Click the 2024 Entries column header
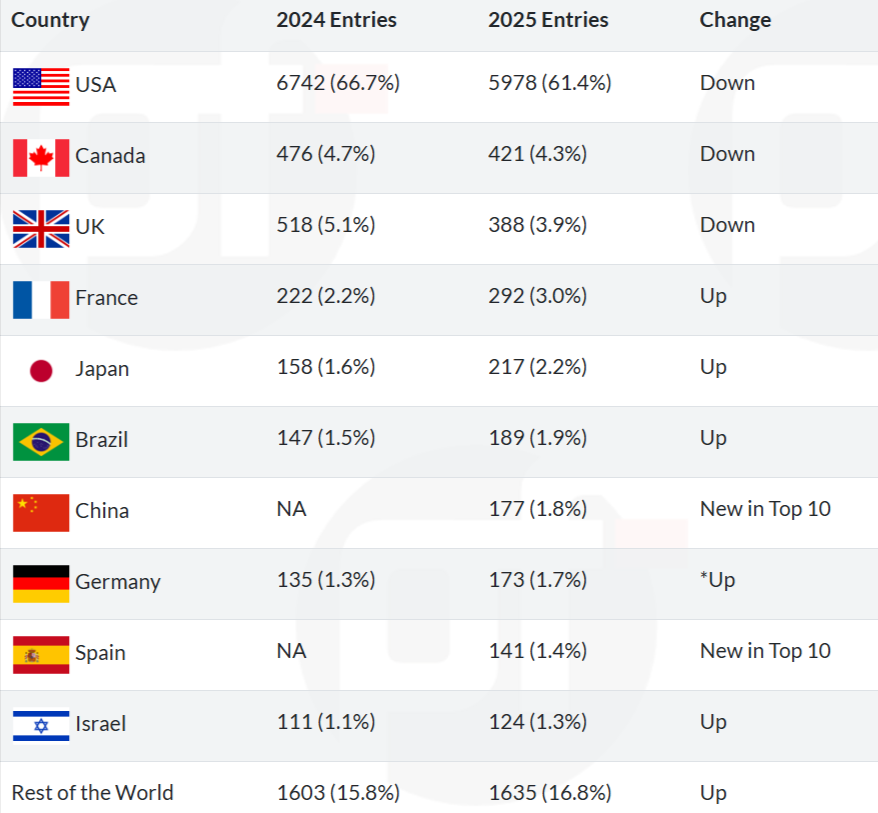Screen dimensions: 878x813 (336, 20)
